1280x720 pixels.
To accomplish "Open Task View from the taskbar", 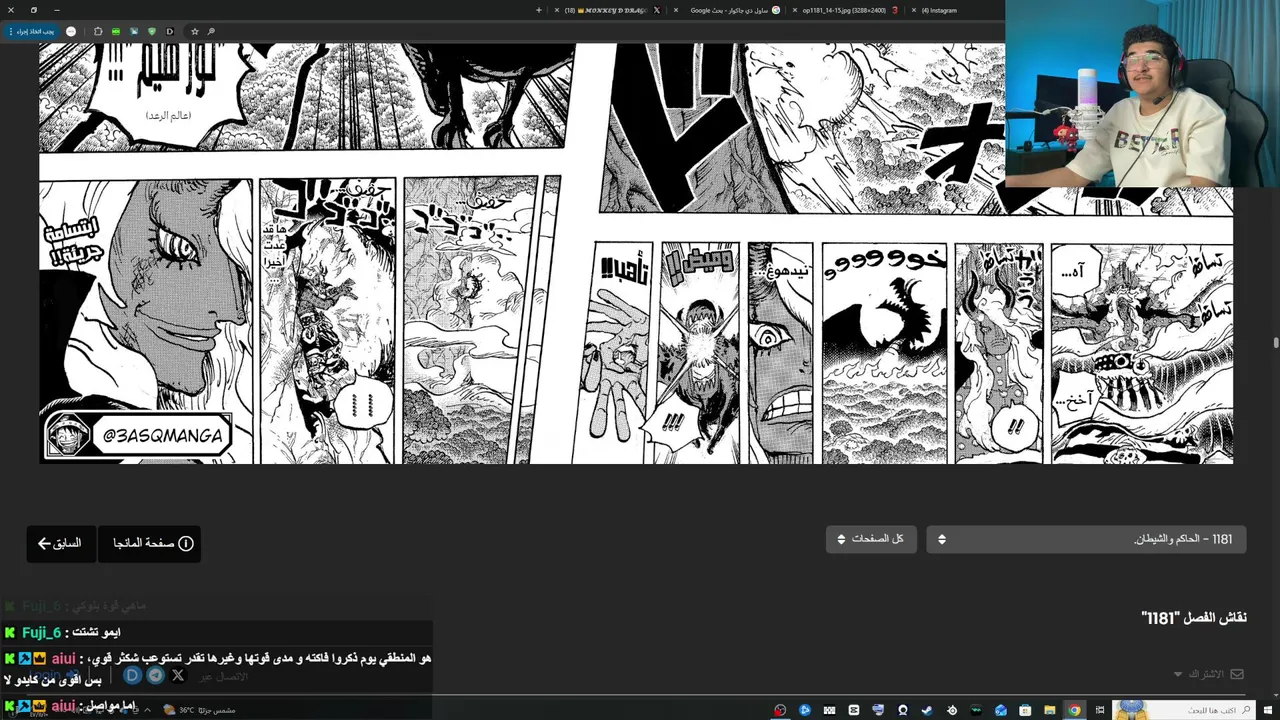I will click(x=1099, y=710).
